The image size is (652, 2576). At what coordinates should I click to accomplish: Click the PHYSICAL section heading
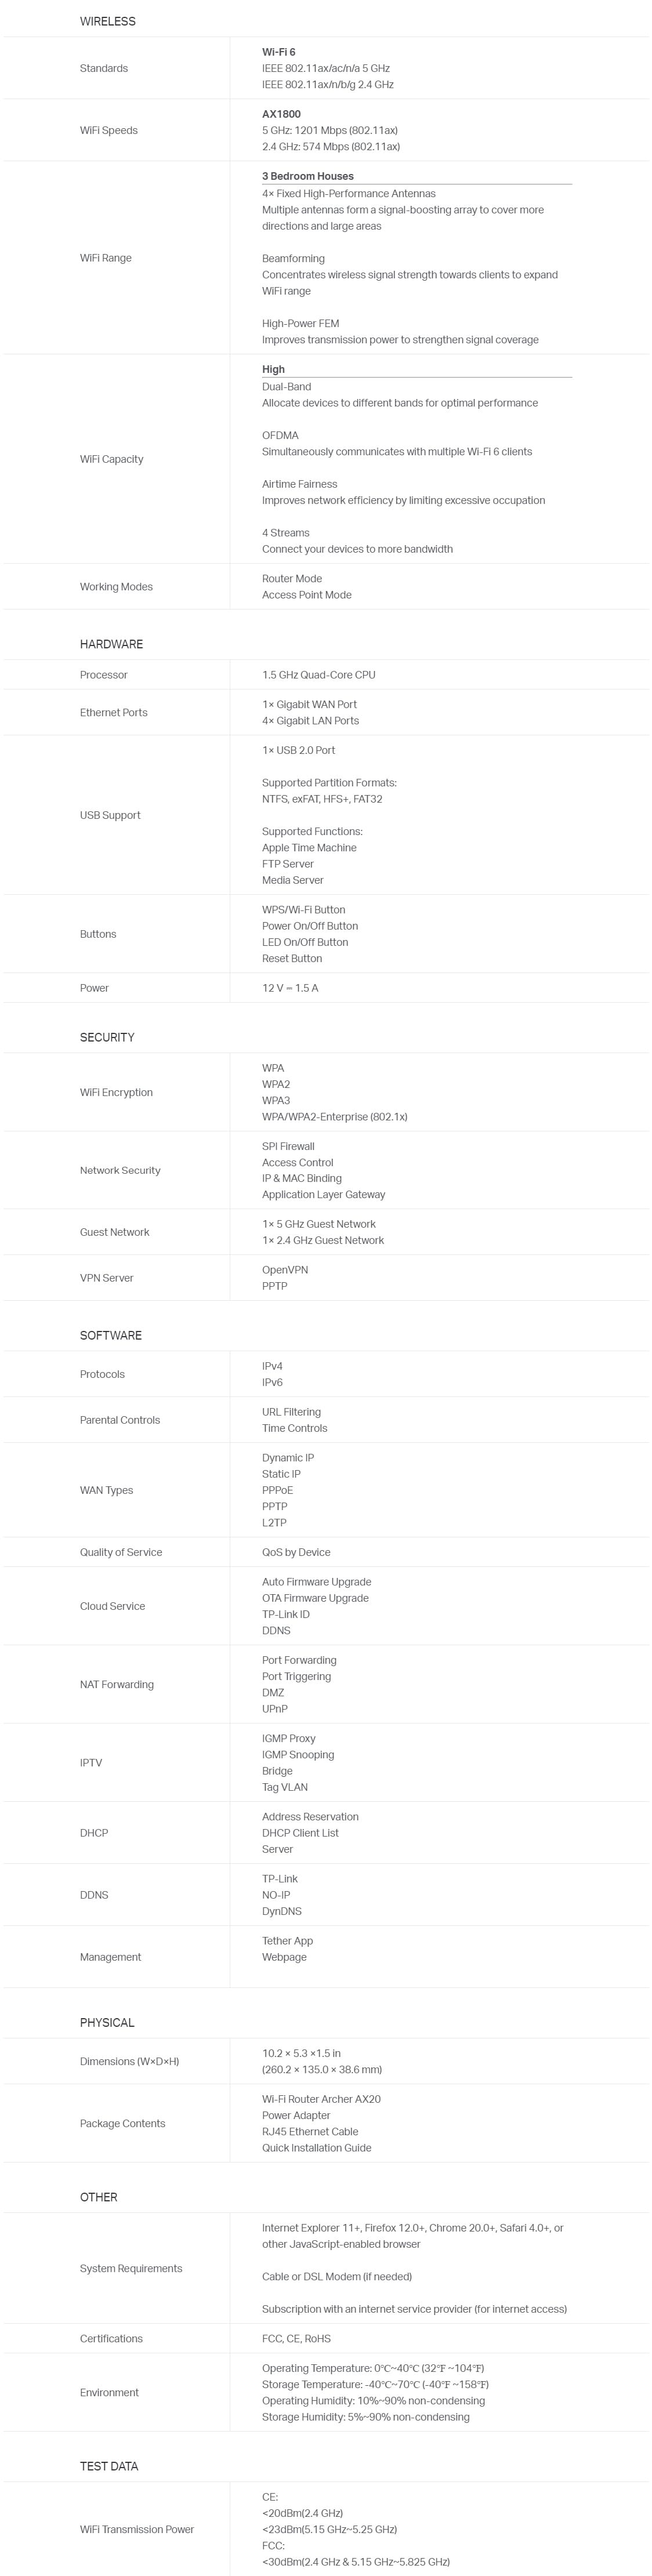(107, 2022)
